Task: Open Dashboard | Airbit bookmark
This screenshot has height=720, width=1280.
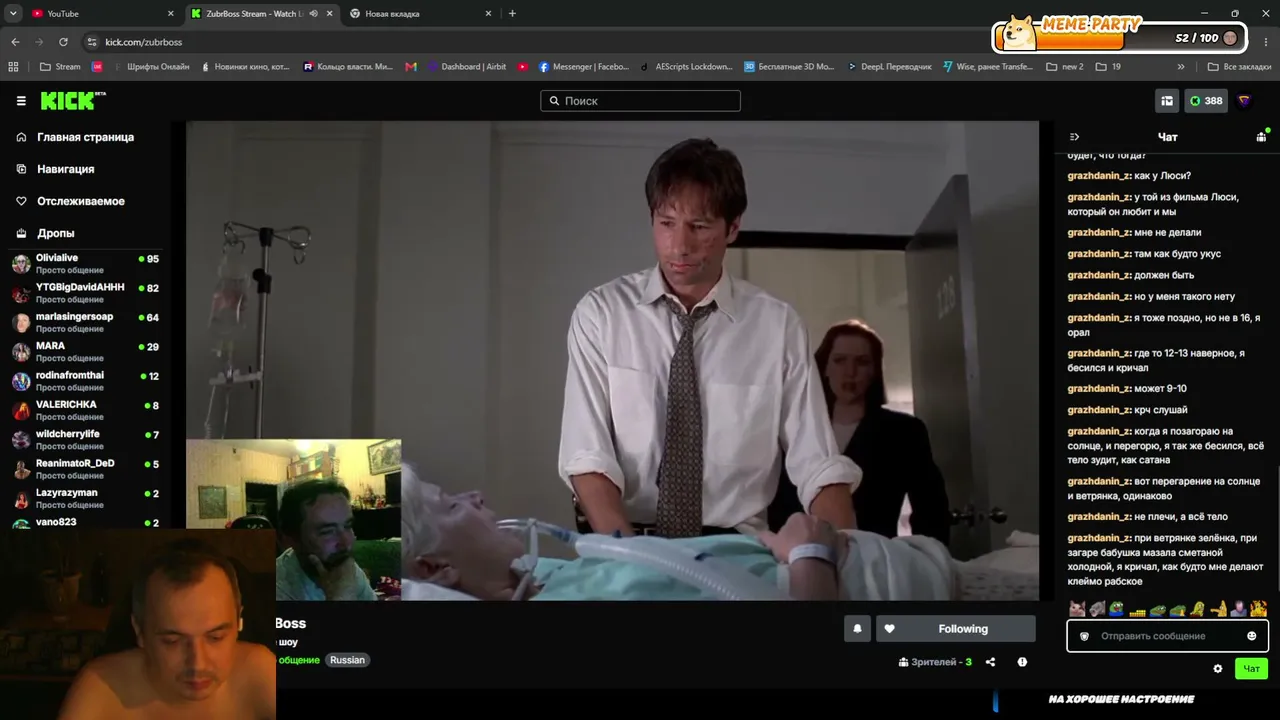Action: point(467,67)
